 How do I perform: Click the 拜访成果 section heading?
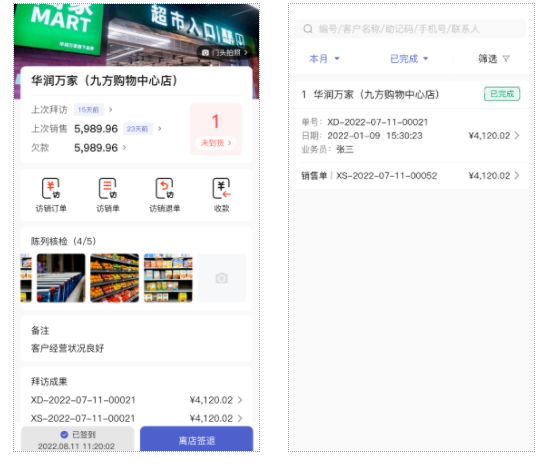click(49, 382)
